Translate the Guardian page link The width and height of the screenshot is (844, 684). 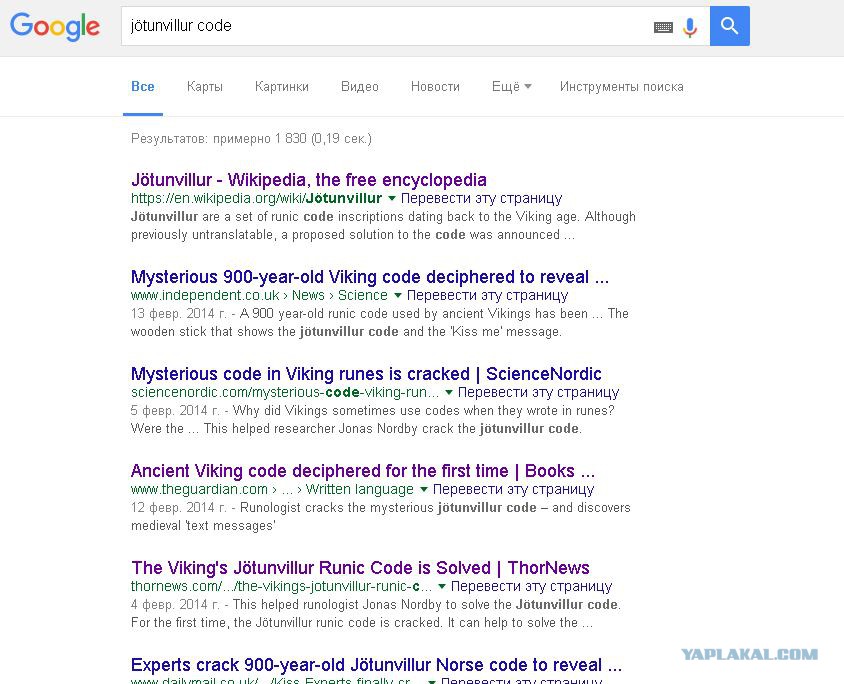pyautogui.click(x=513, y=489)
